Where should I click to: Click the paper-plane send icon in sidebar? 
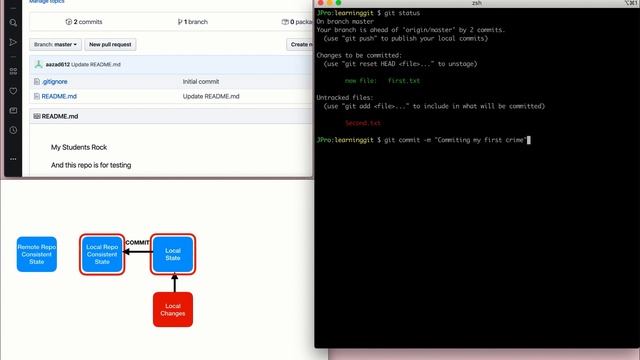point(13,42)
